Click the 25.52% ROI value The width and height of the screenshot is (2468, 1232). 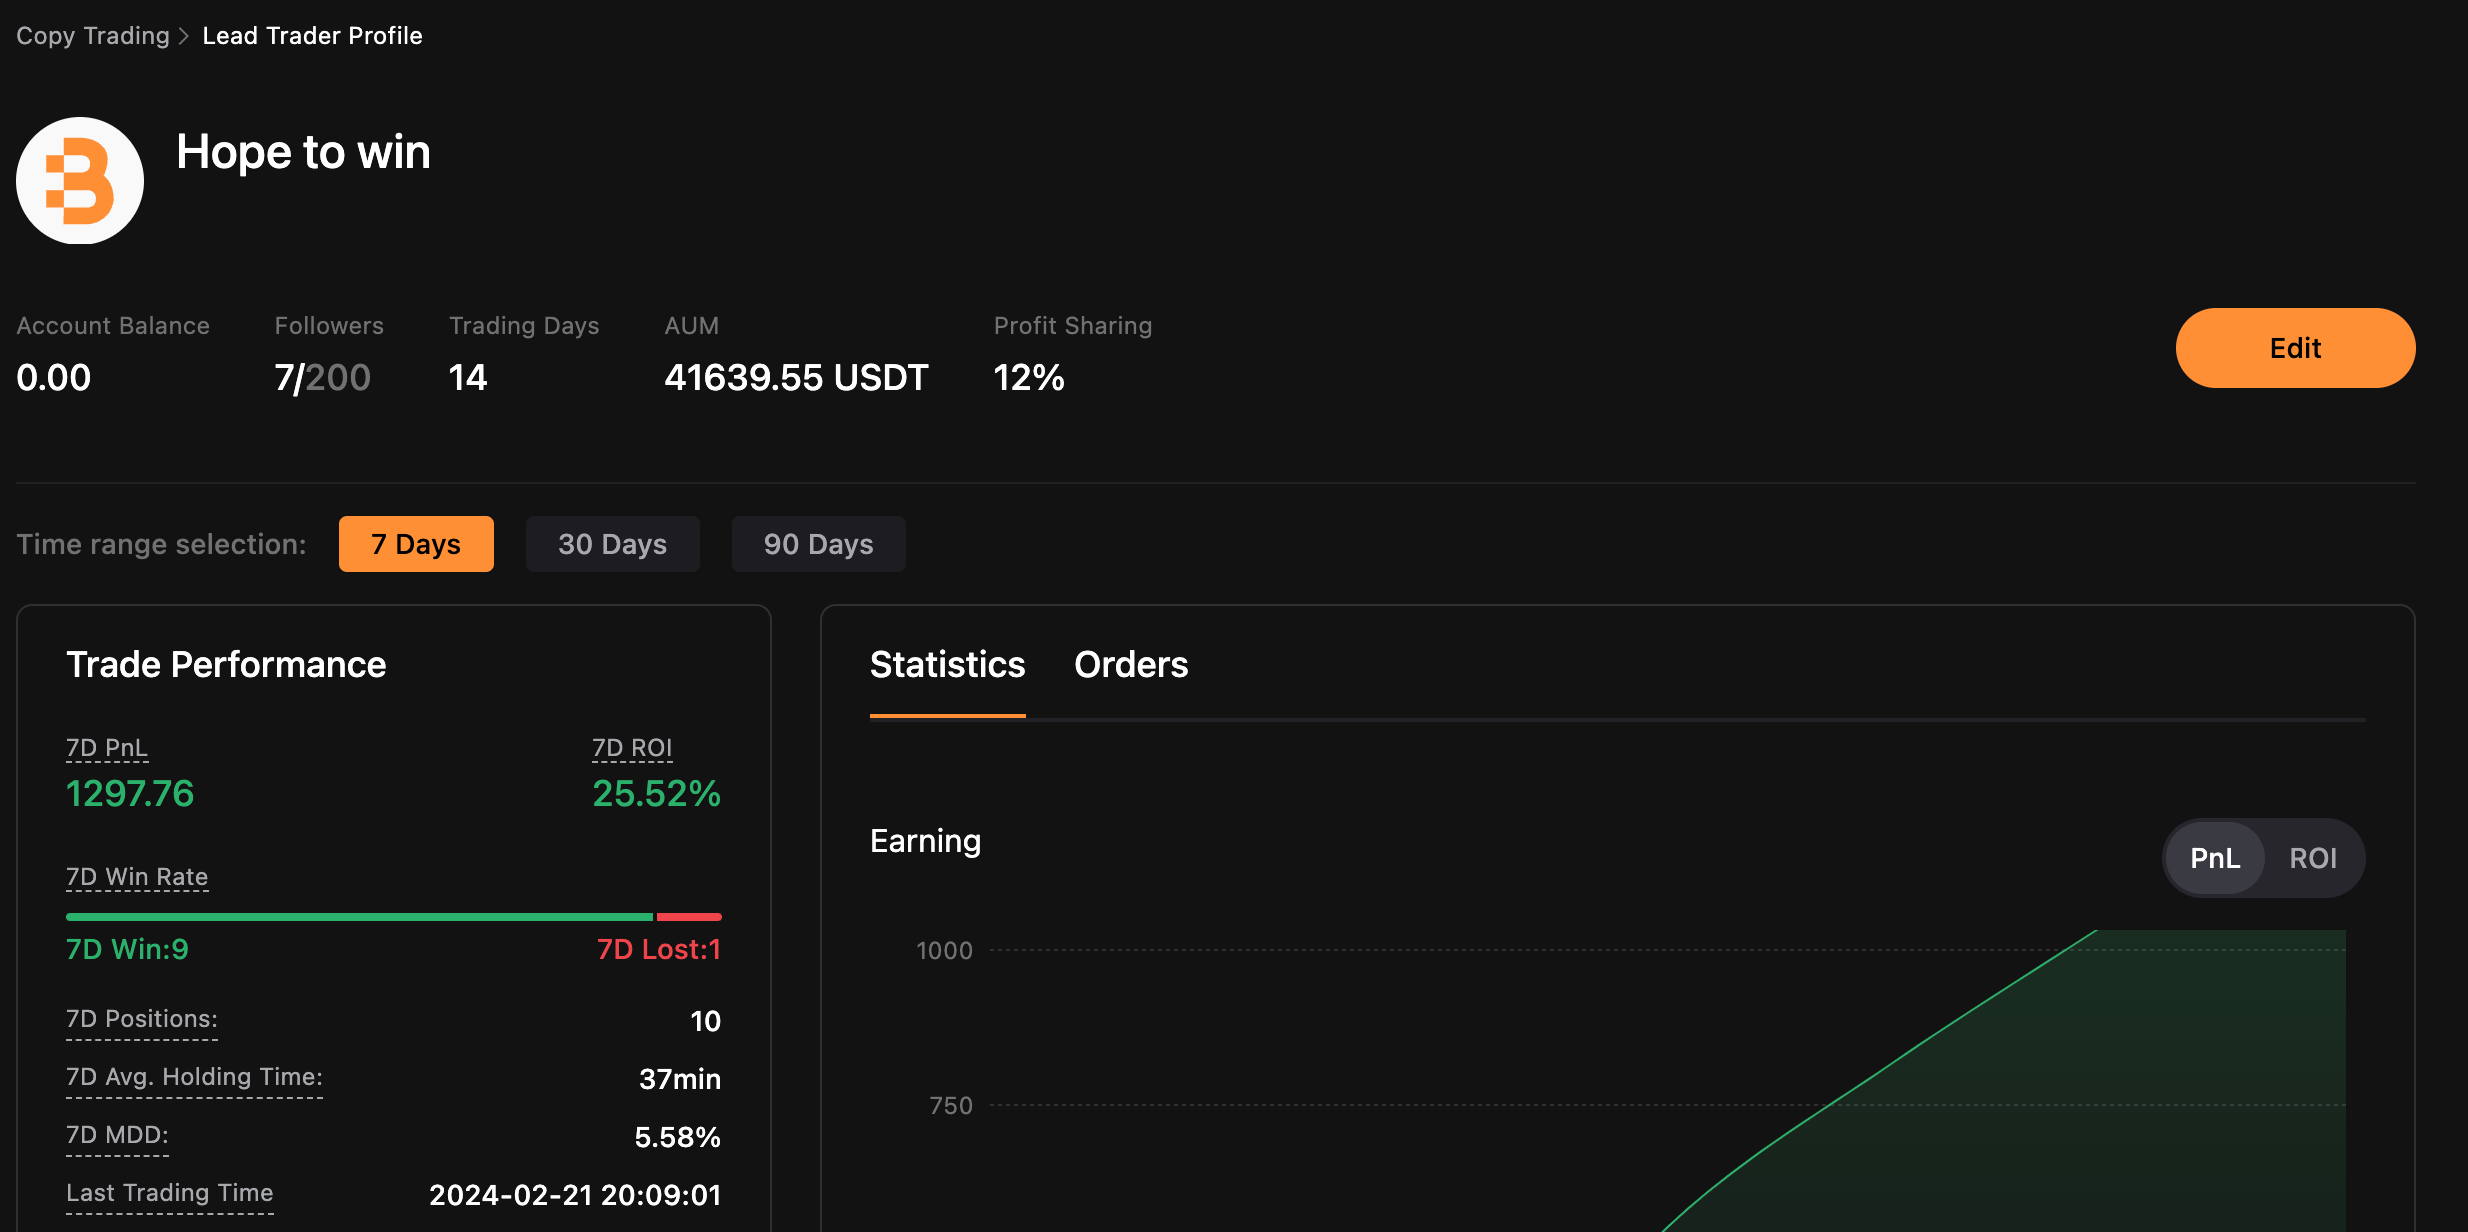(x=656, y=794)
